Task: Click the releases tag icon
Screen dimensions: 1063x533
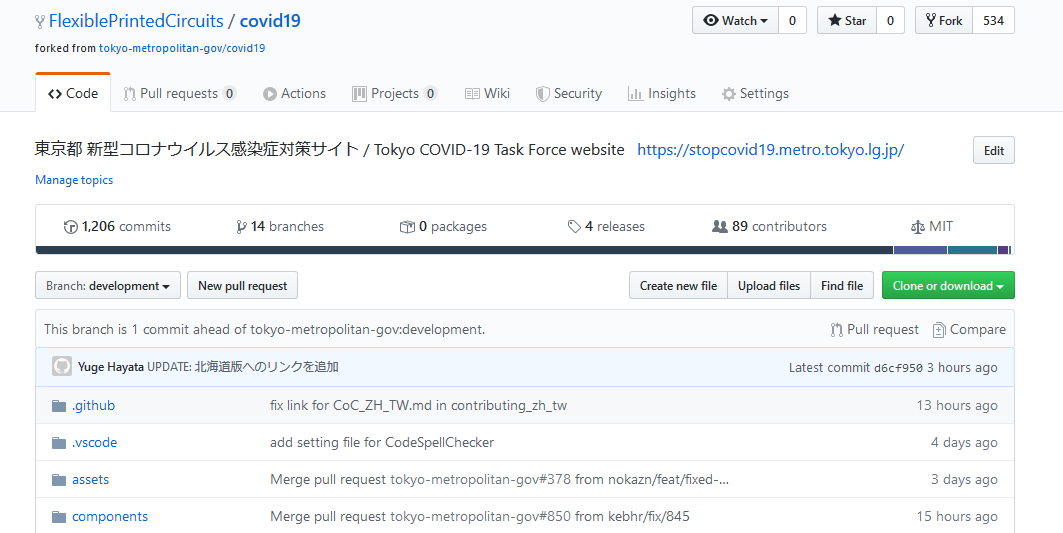Action: (574, 227)
